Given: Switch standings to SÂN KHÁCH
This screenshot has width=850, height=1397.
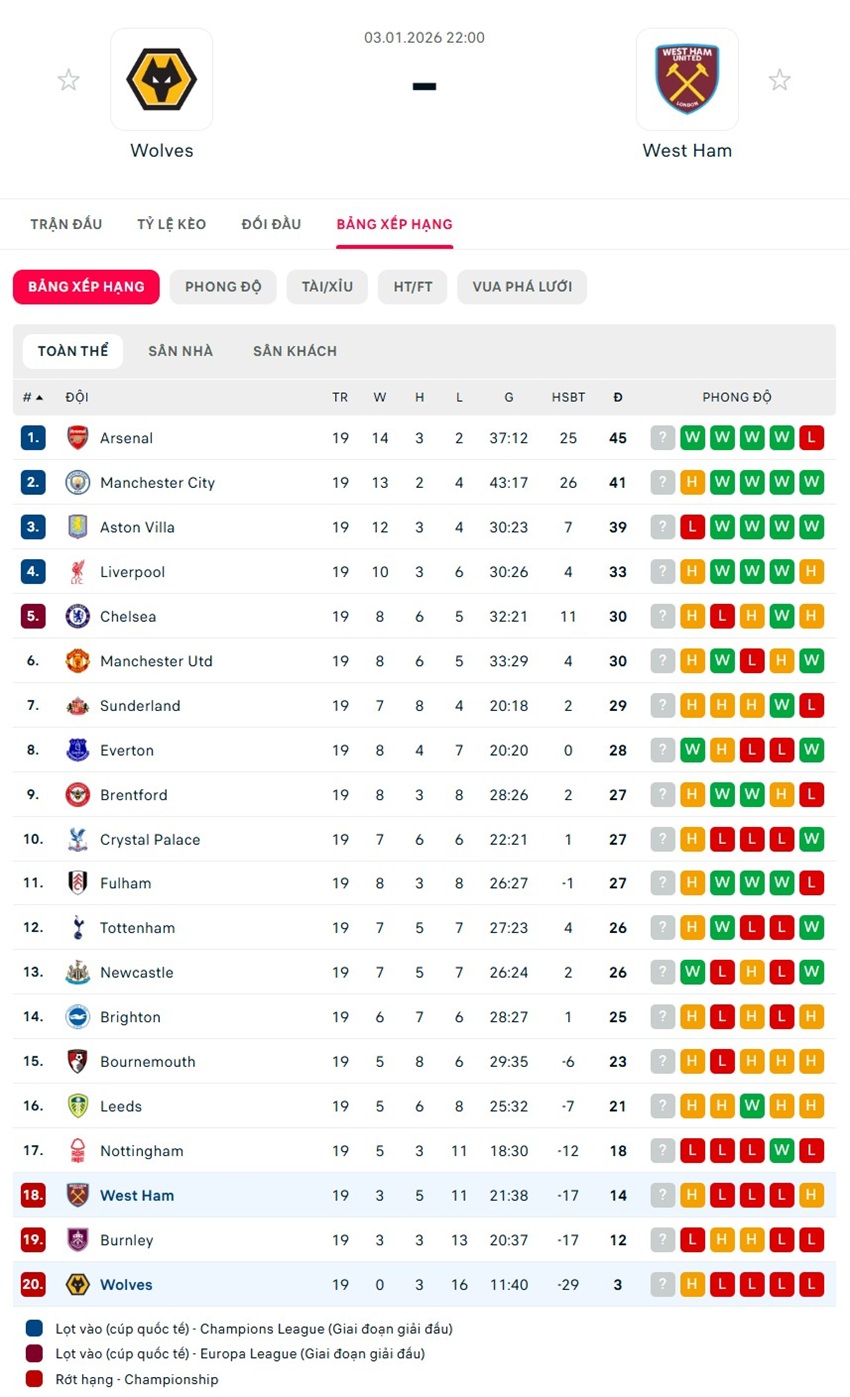Looking at the screenshot, I should click(x=295, y=351).
